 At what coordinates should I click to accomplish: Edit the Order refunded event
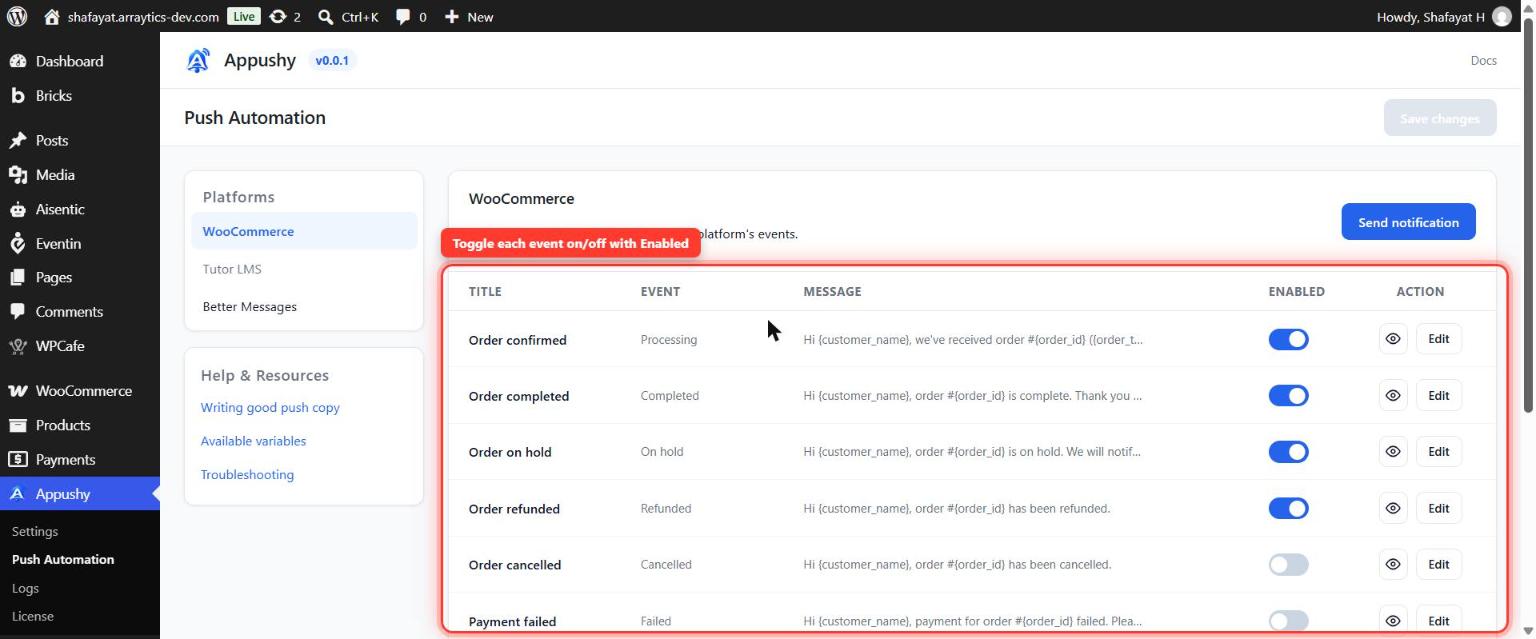pos(1439,508)
